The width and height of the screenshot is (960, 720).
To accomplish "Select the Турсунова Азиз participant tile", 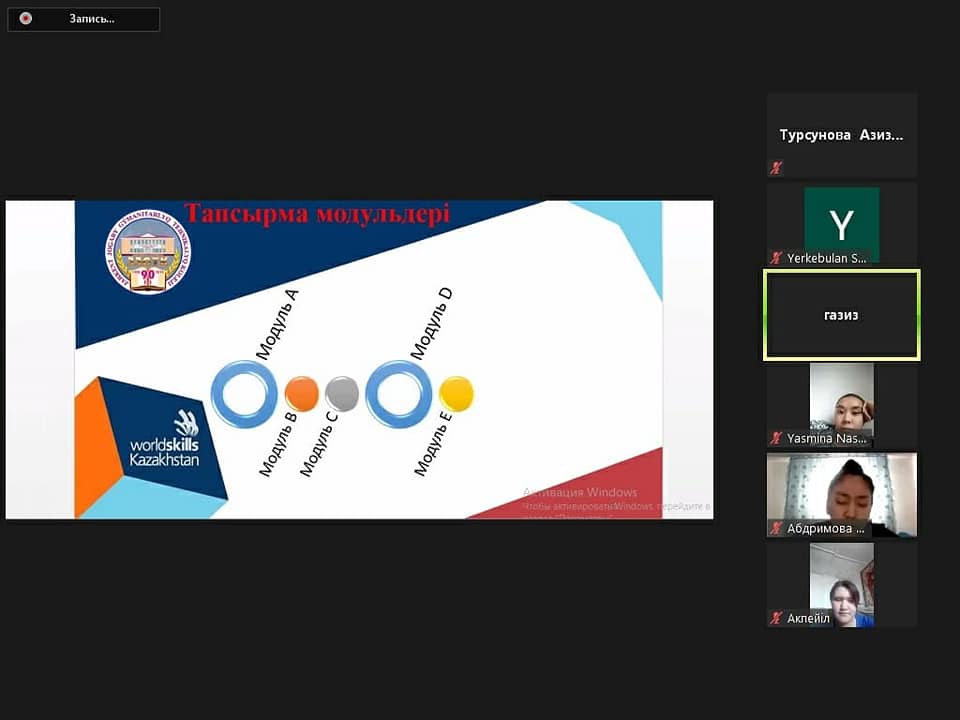I will (x=841, y=135).
